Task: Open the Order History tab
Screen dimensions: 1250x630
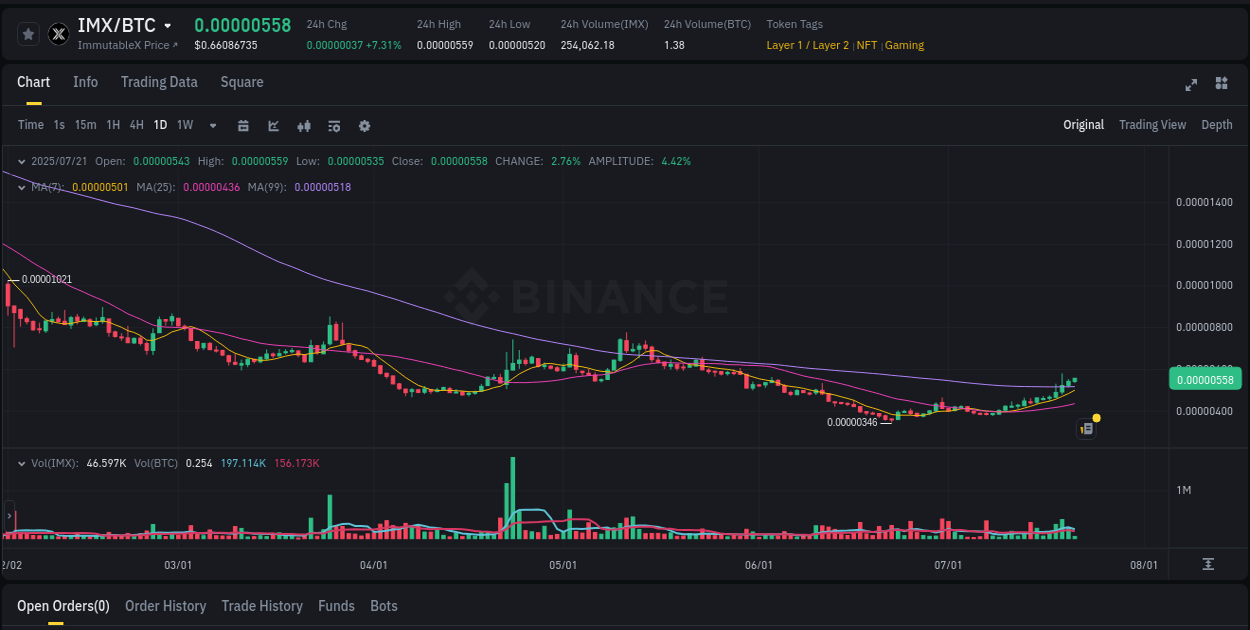Action: (165, 606)
